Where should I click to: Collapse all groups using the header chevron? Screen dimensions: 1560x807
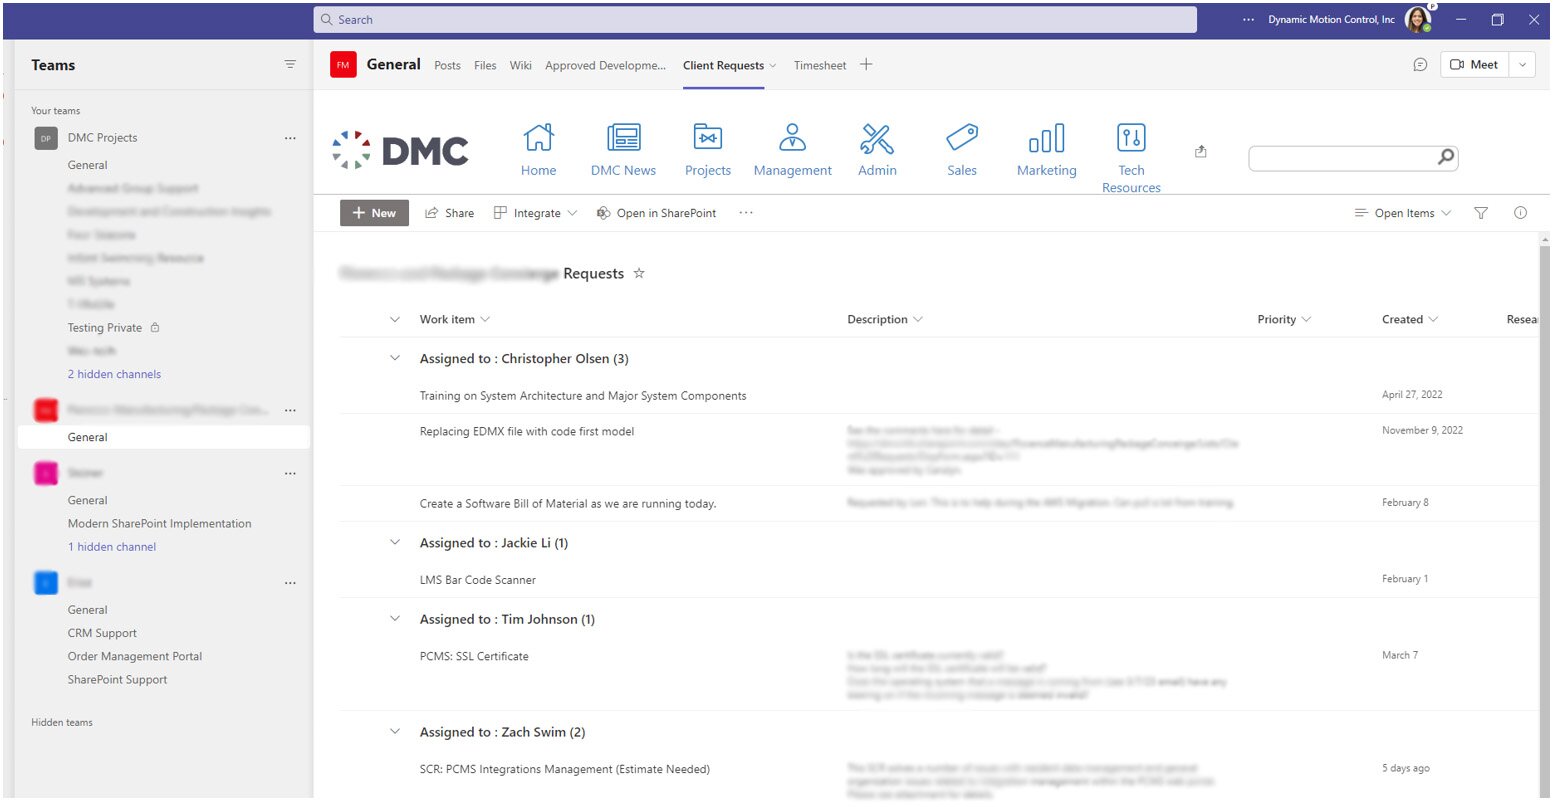click(395, 320)
